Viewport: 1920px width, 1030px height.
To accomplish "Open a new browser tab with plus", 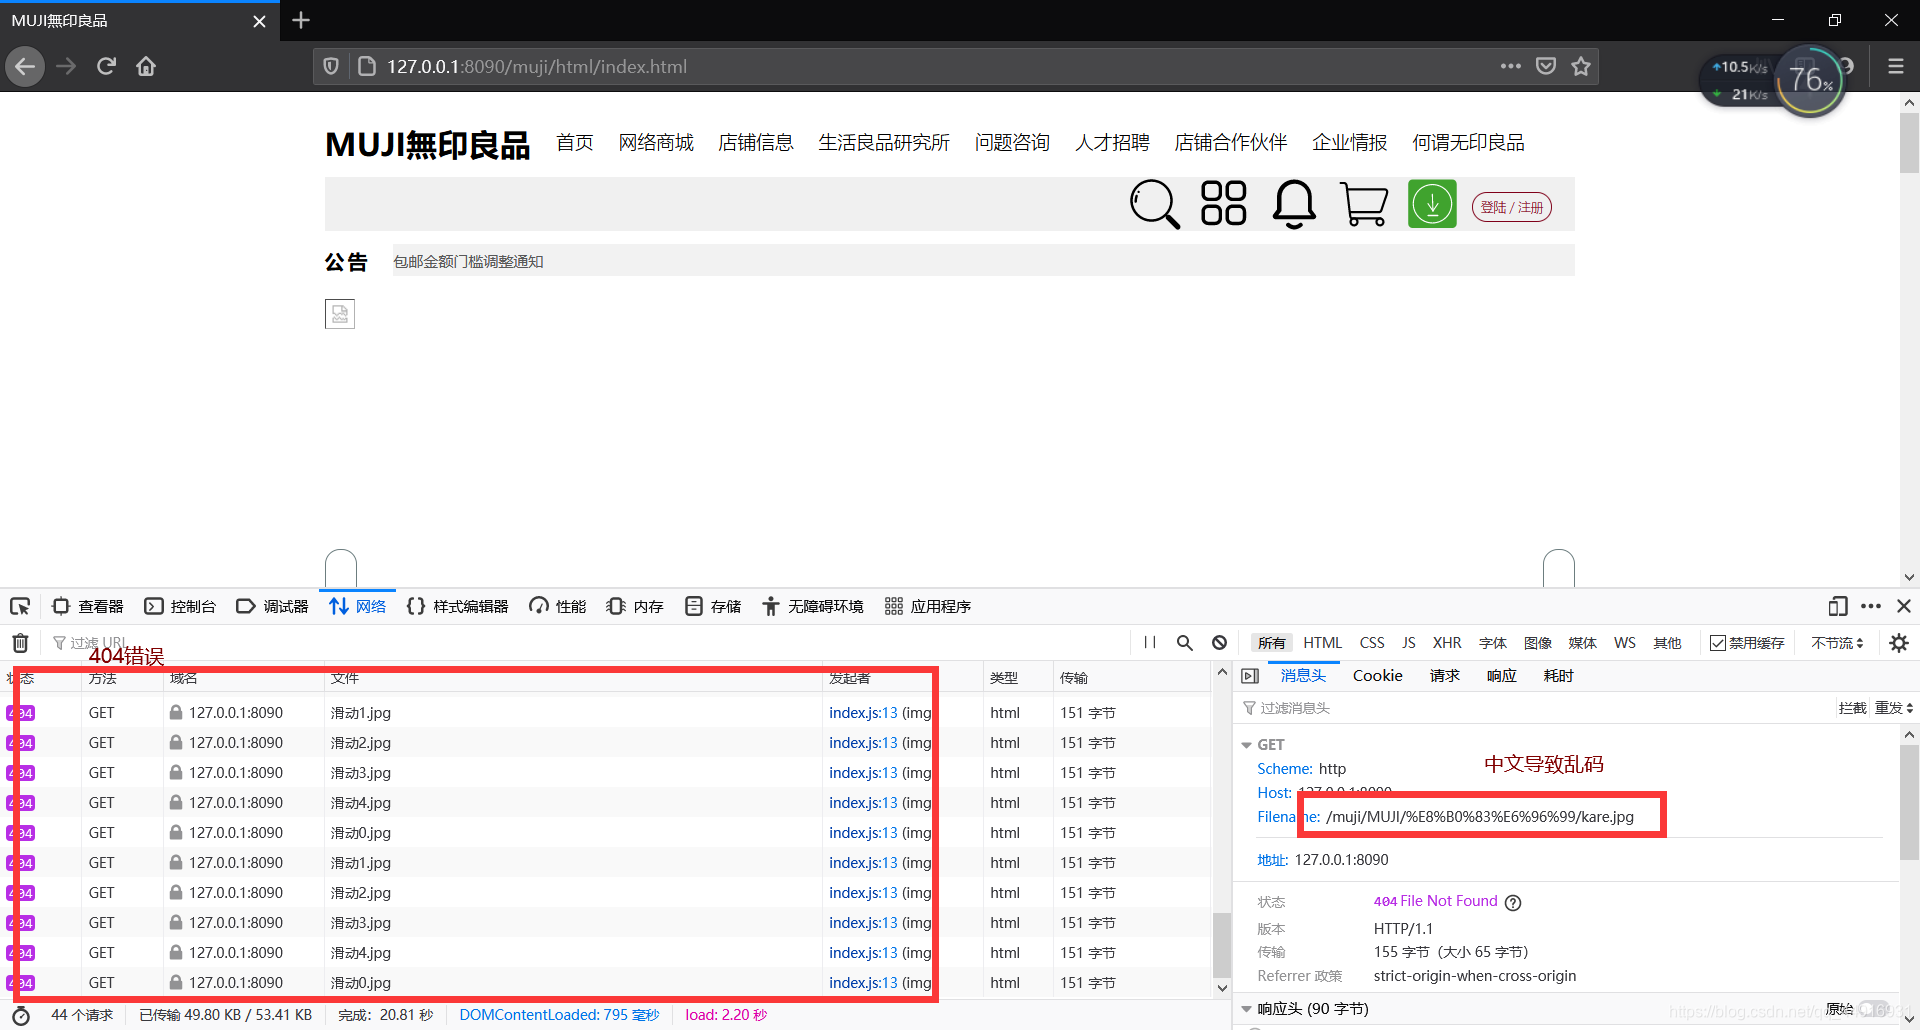I will tap(301, 20).
